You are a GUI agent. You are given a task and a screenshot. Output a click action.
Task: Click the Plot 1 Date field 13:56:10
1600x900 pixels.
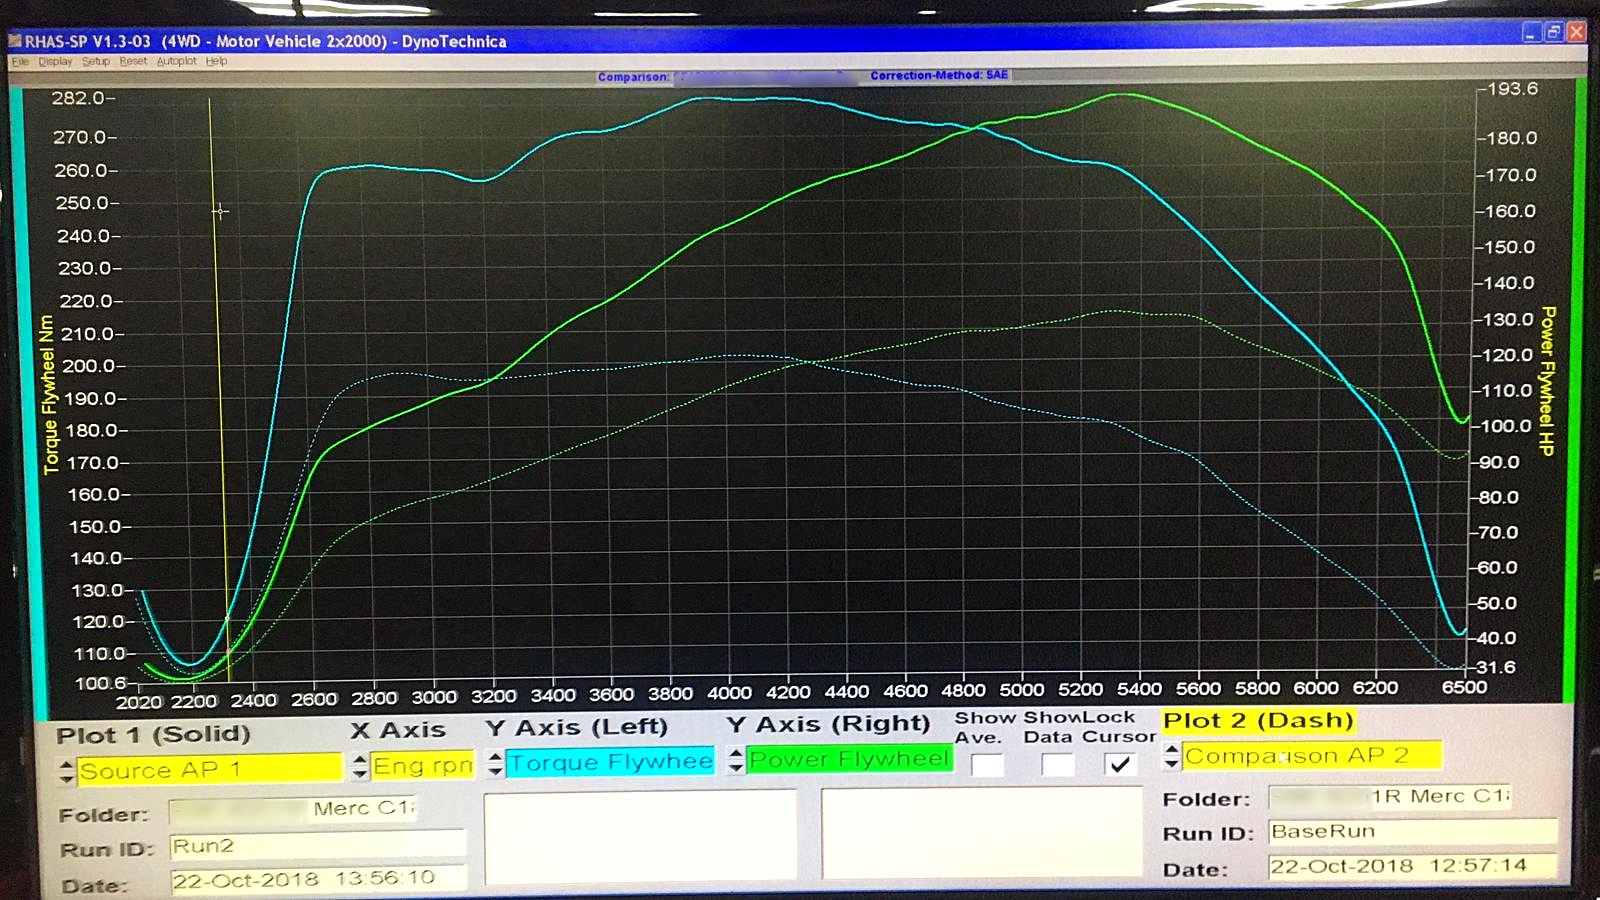[x=317, y=879]
